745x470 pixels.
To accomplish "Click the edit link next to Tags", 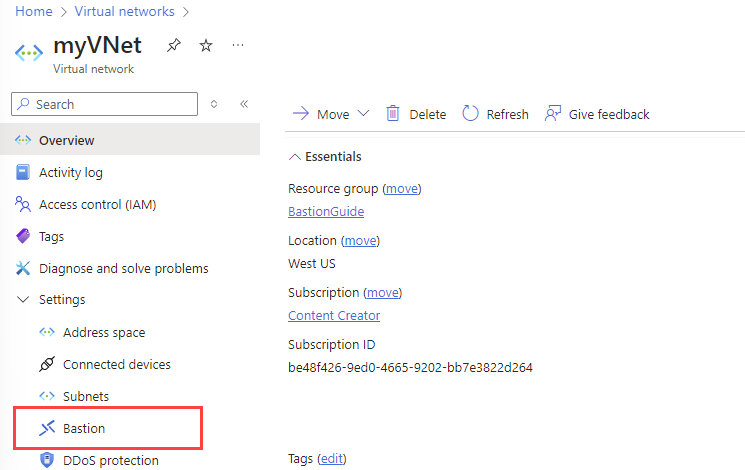I will pos(331,458).
